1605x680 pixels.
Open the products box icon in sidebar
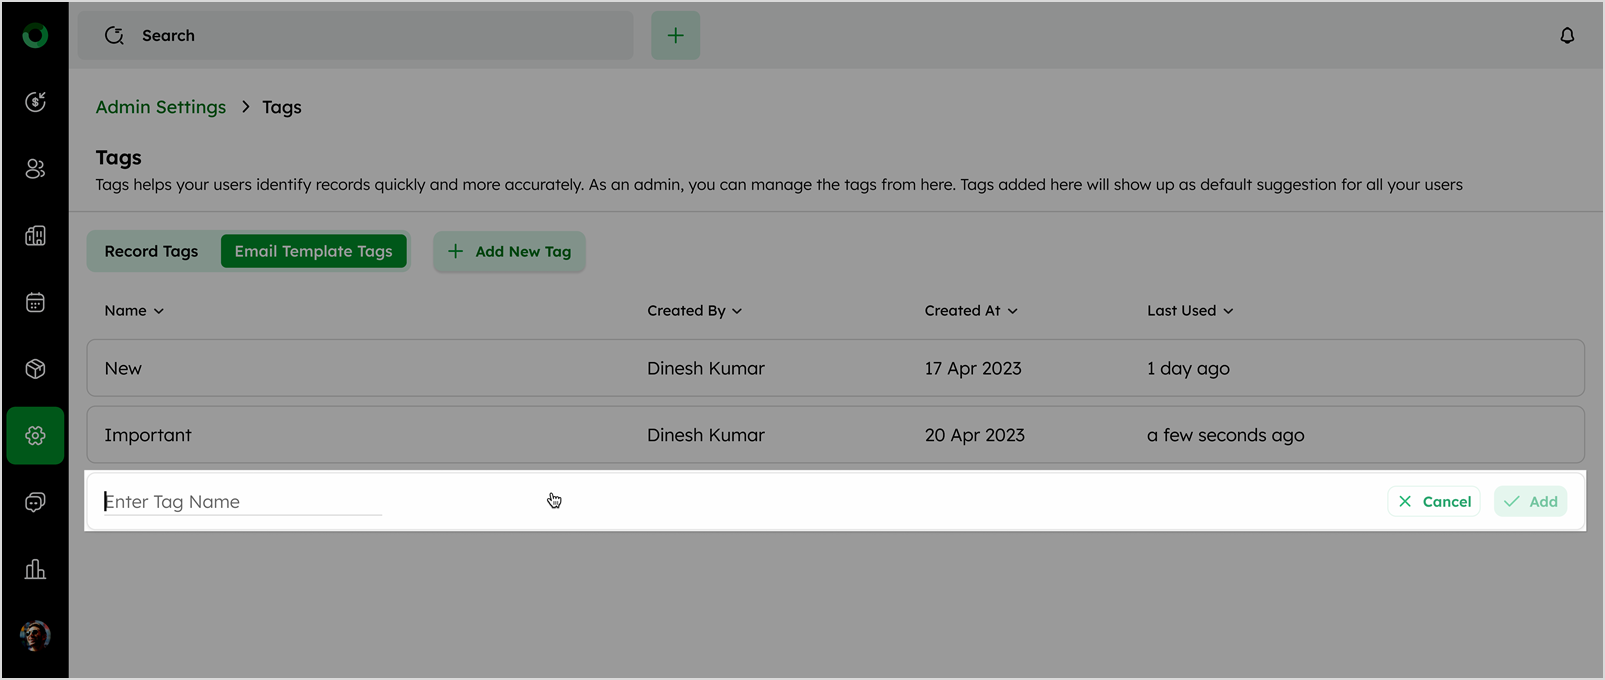pyautogui.click(x=35, y=369)
